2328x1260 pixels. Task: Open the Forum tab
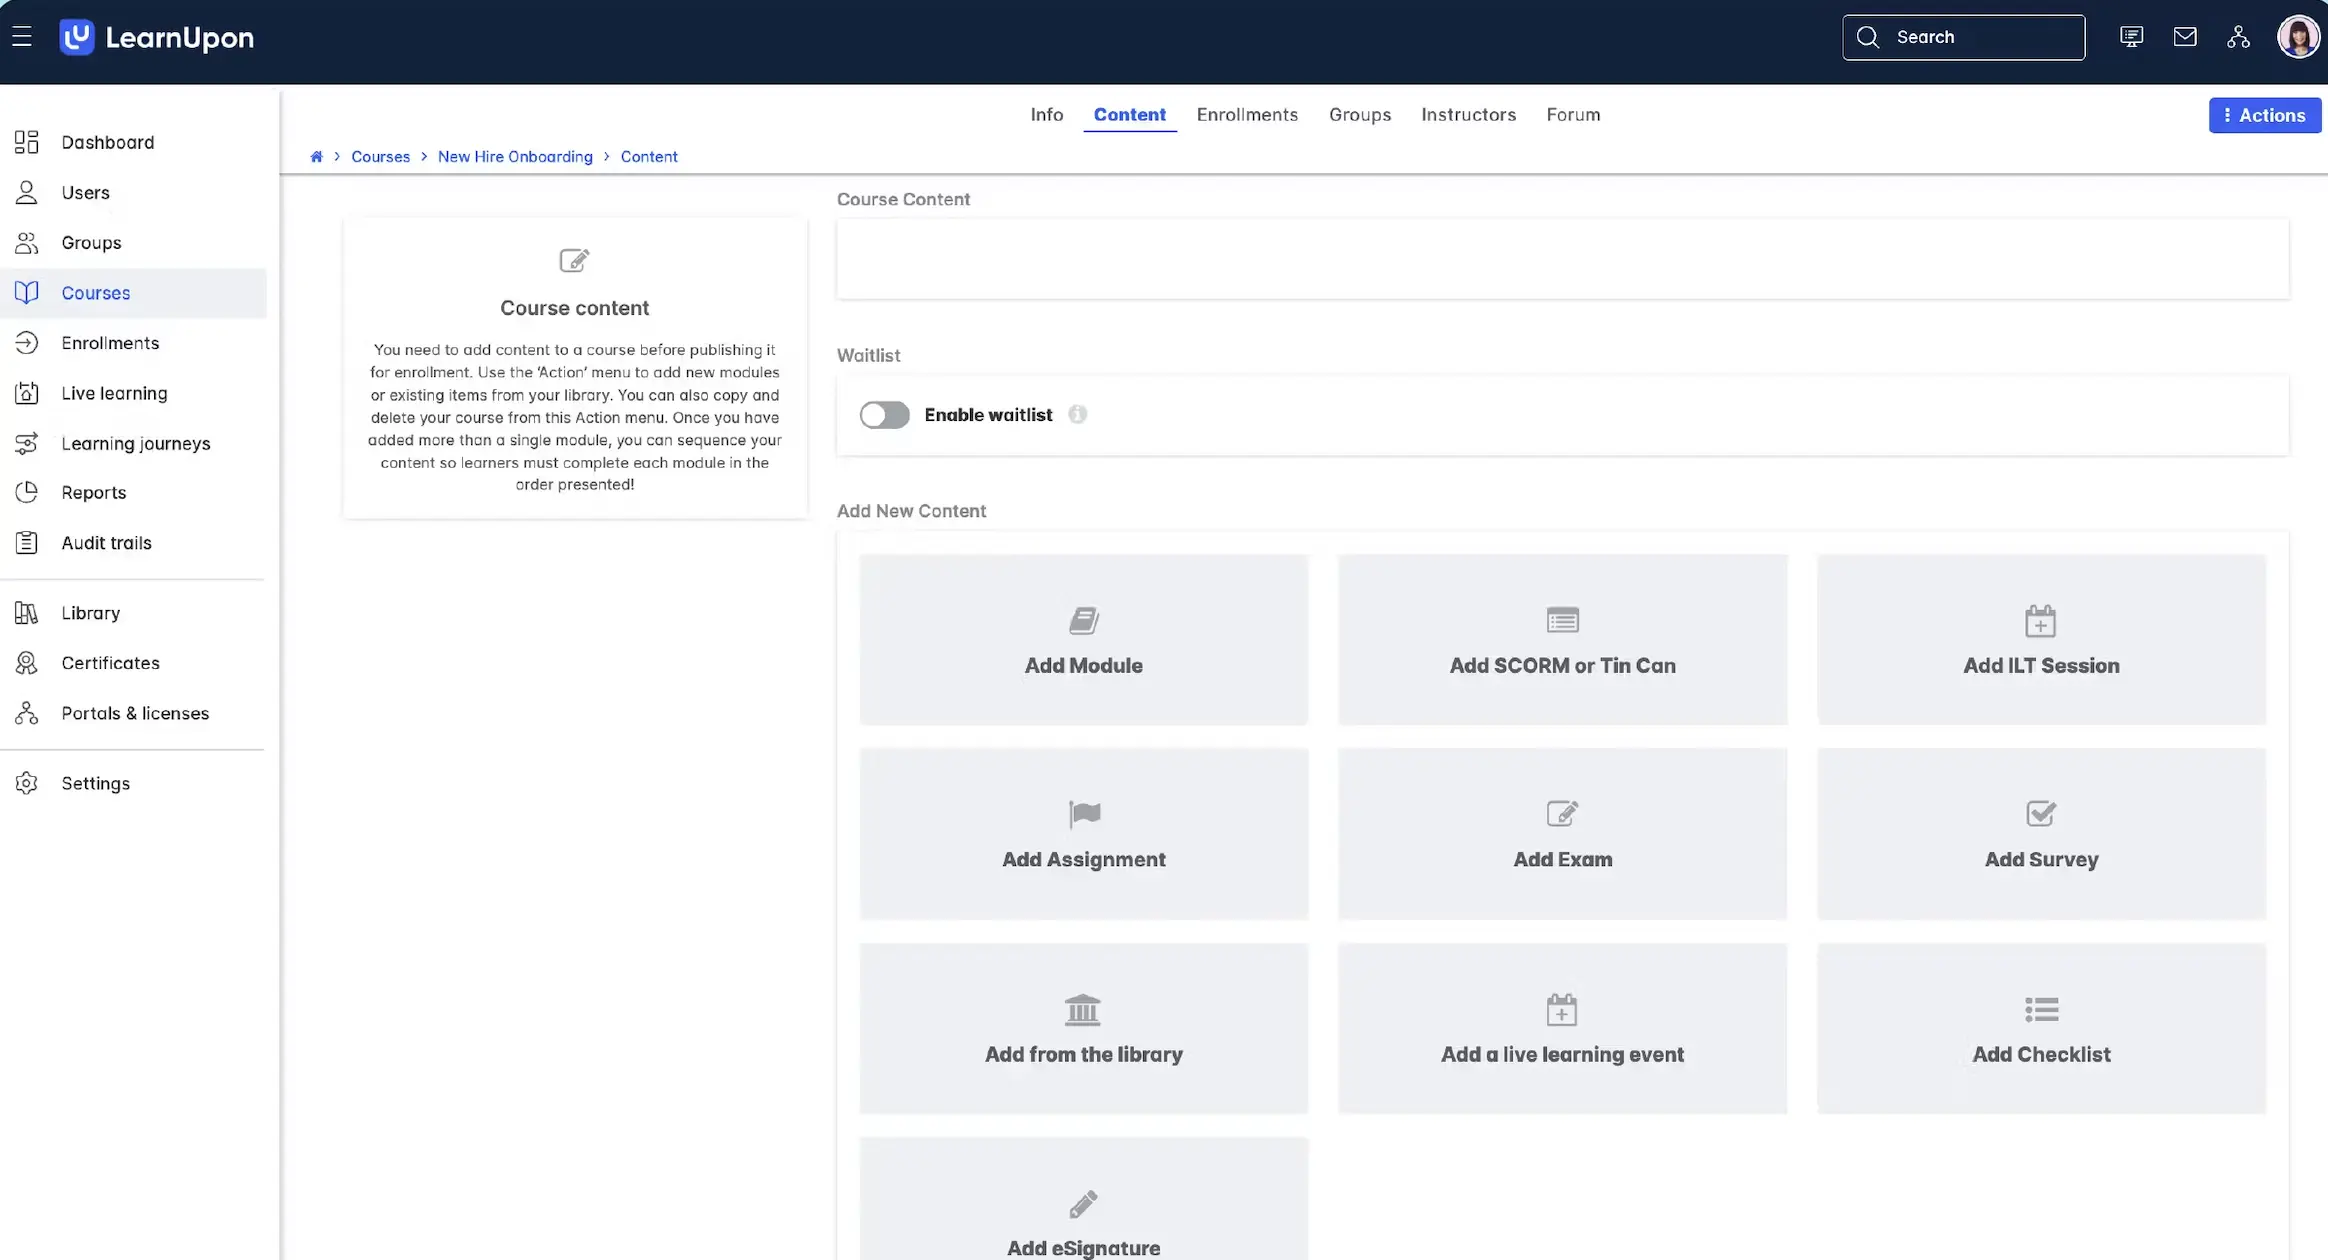(x=1573, y=115)
